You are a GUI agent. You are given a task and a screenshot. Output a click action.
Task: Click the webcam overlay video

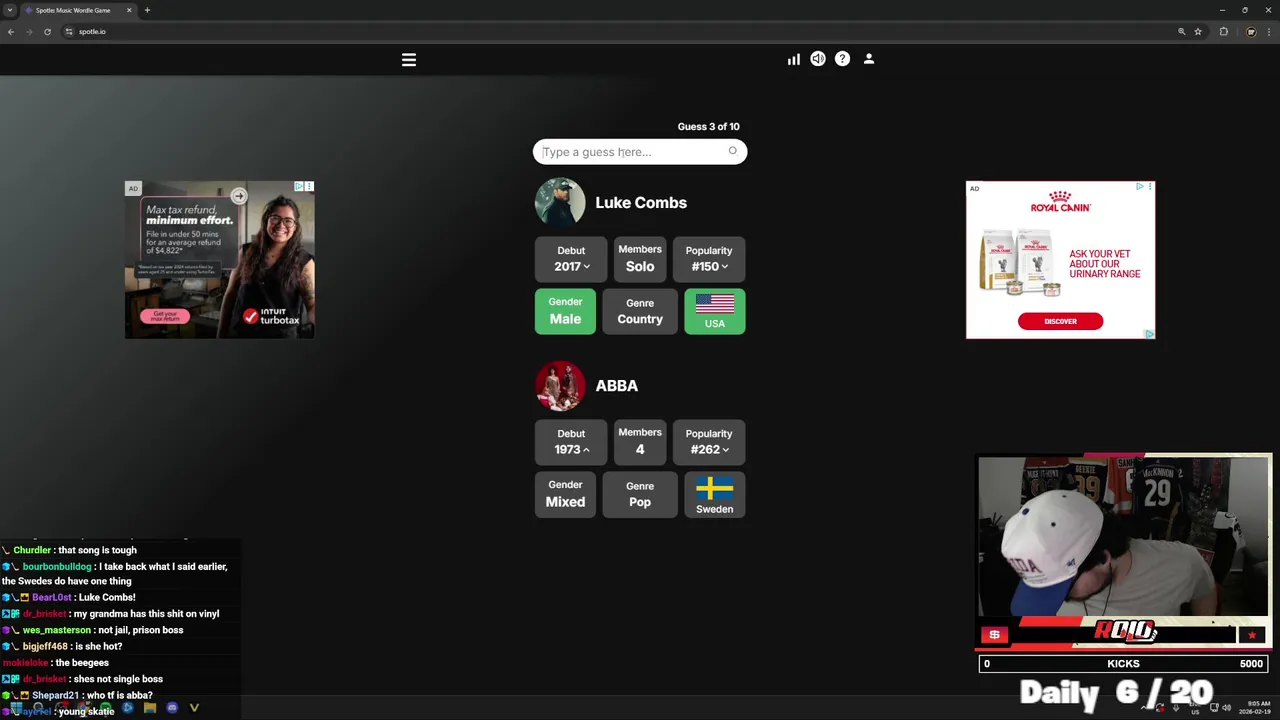tap(1124, 537)
